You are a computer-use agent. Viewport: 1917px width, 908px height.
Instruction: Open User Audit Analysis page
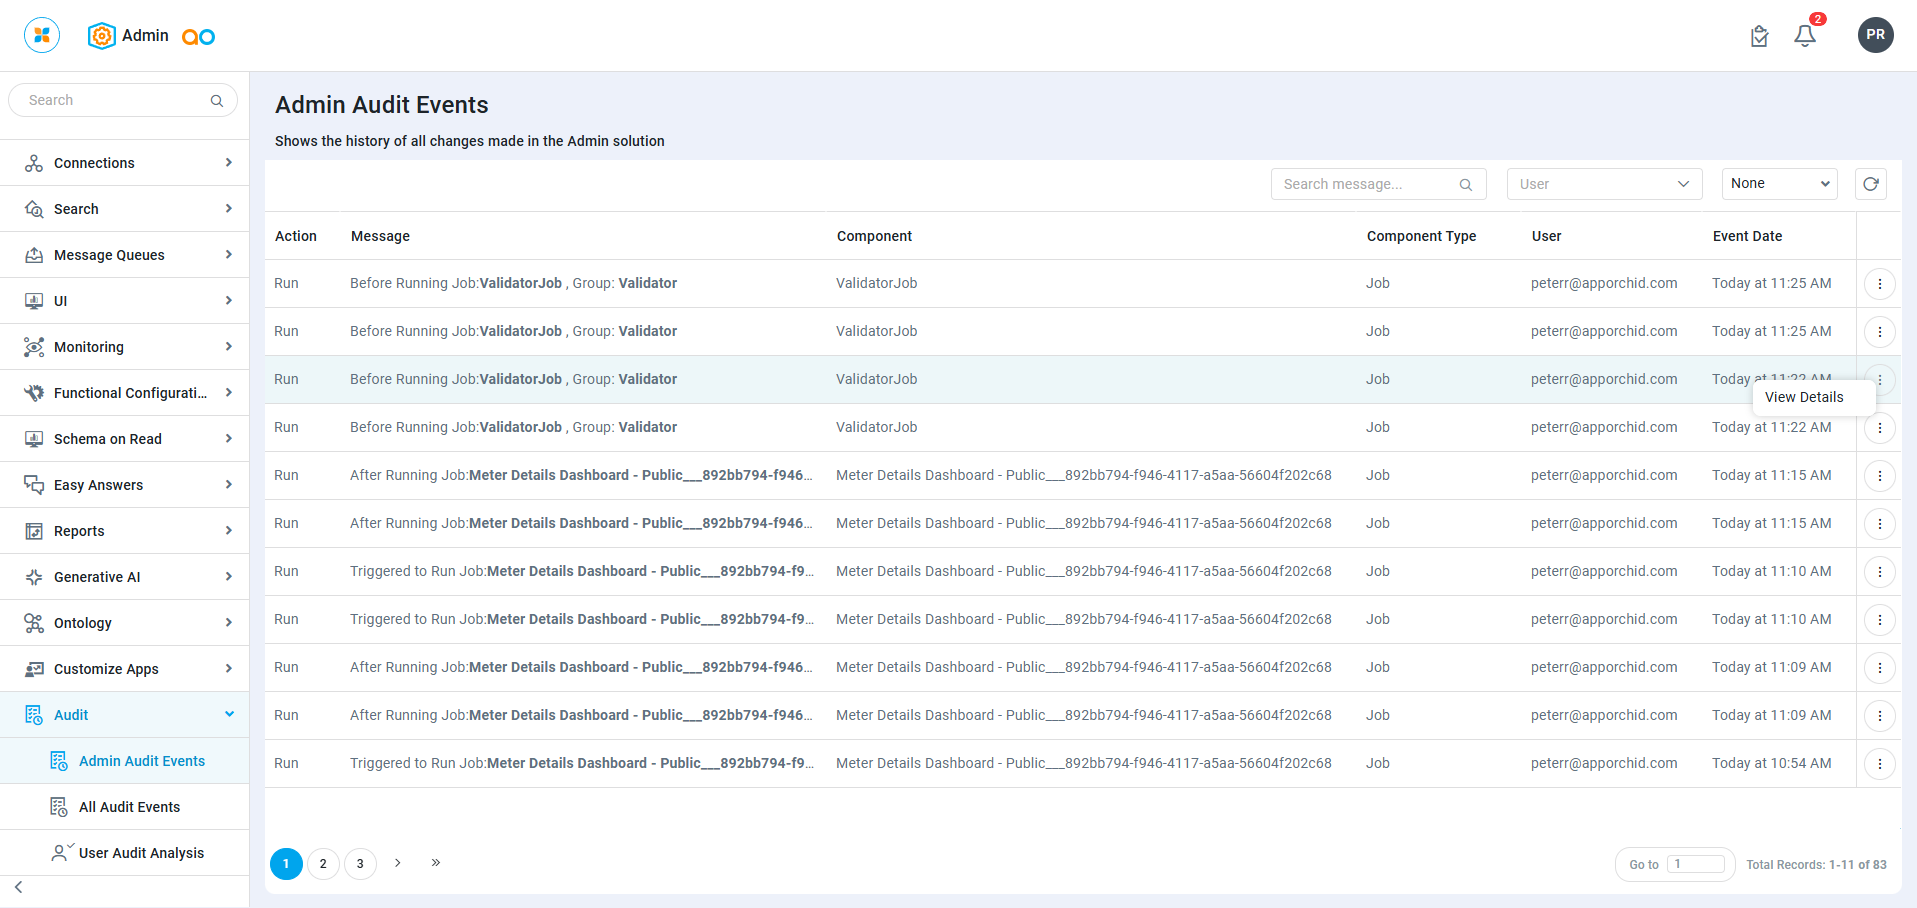click(x=141, y=853)
